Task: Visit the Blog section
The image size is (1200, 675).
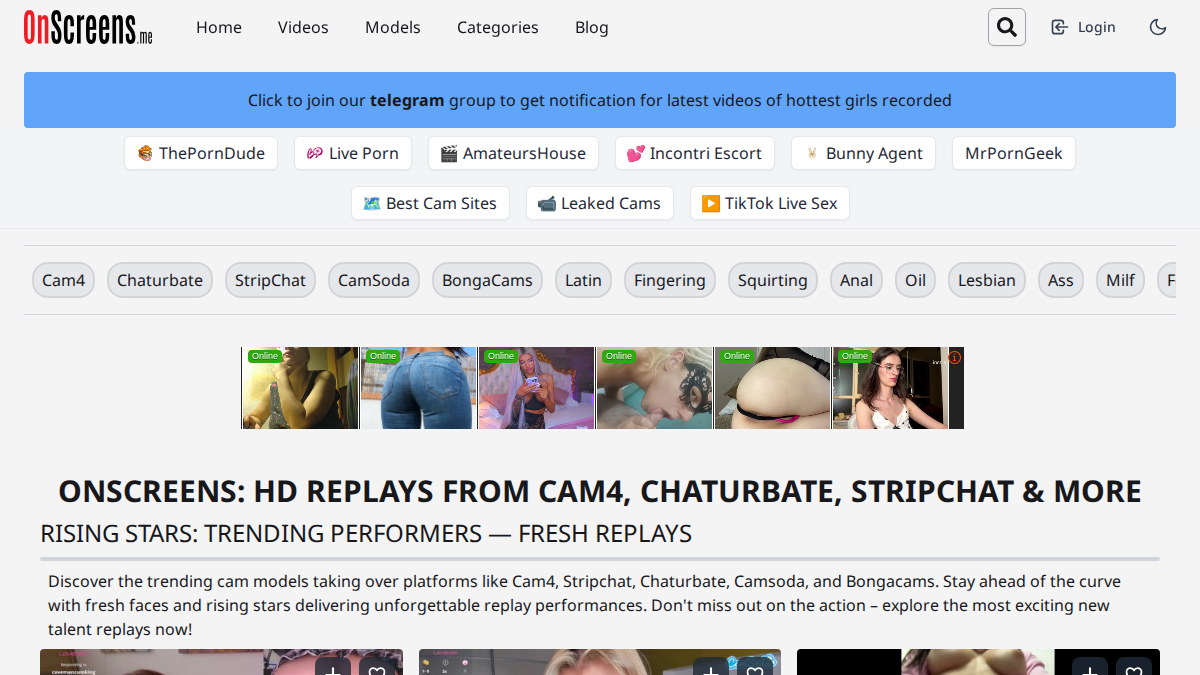Action: [592, 27]
